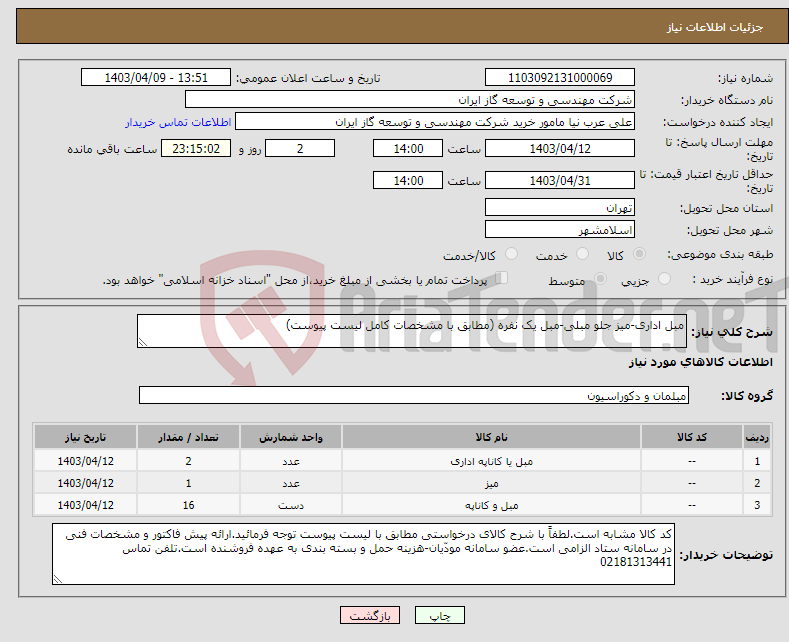
Task: Click the delivery province field تهران
Action: pyautogui.click(x=560, y=207)
